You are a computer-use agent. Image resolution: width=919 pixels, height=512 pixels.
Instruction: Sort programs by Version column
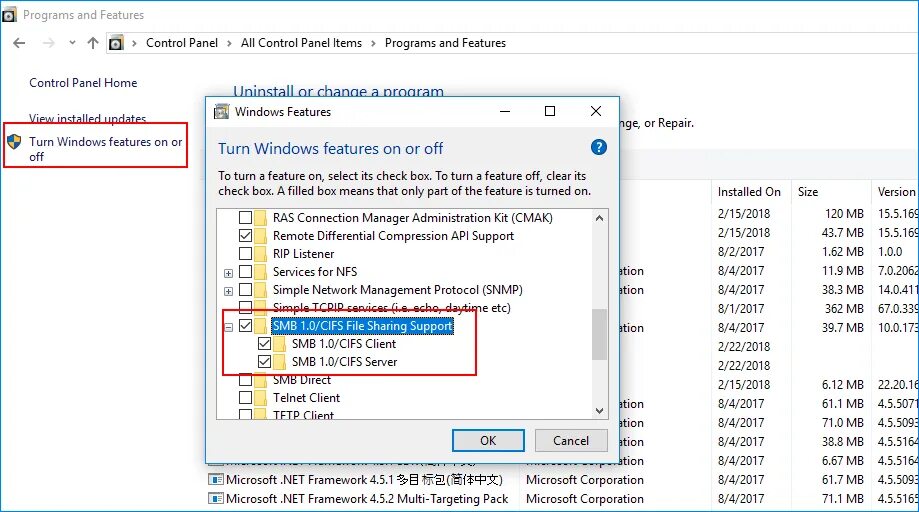pos(896,192)
